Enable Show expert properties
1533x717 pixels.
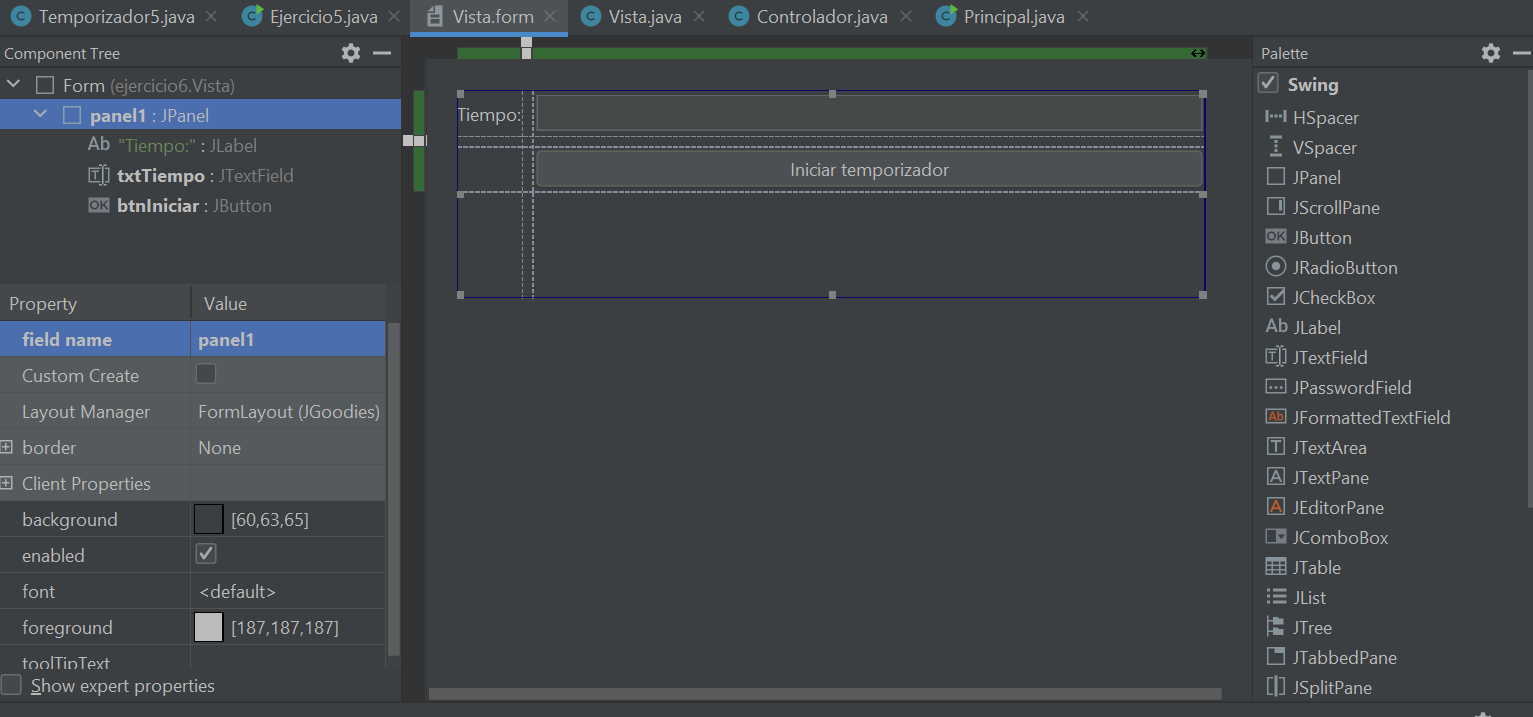point(12,685)
